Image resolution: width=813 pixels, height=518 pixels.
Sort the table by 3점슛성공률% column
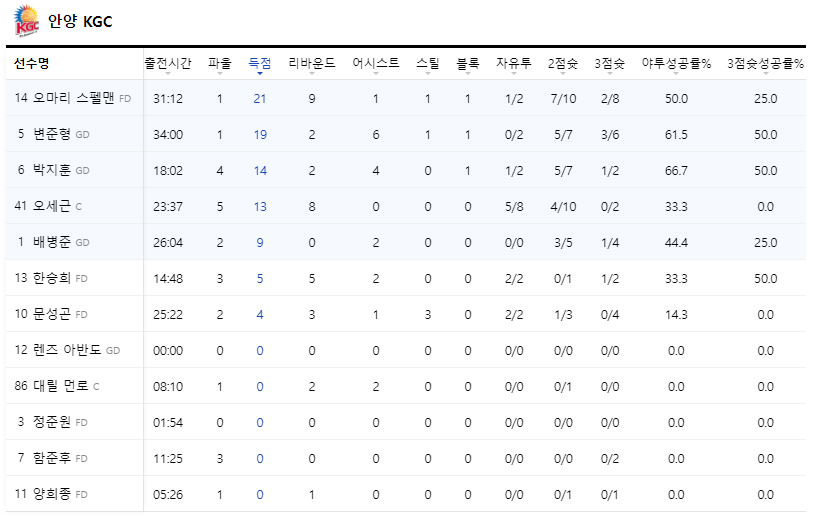[765, 64]
